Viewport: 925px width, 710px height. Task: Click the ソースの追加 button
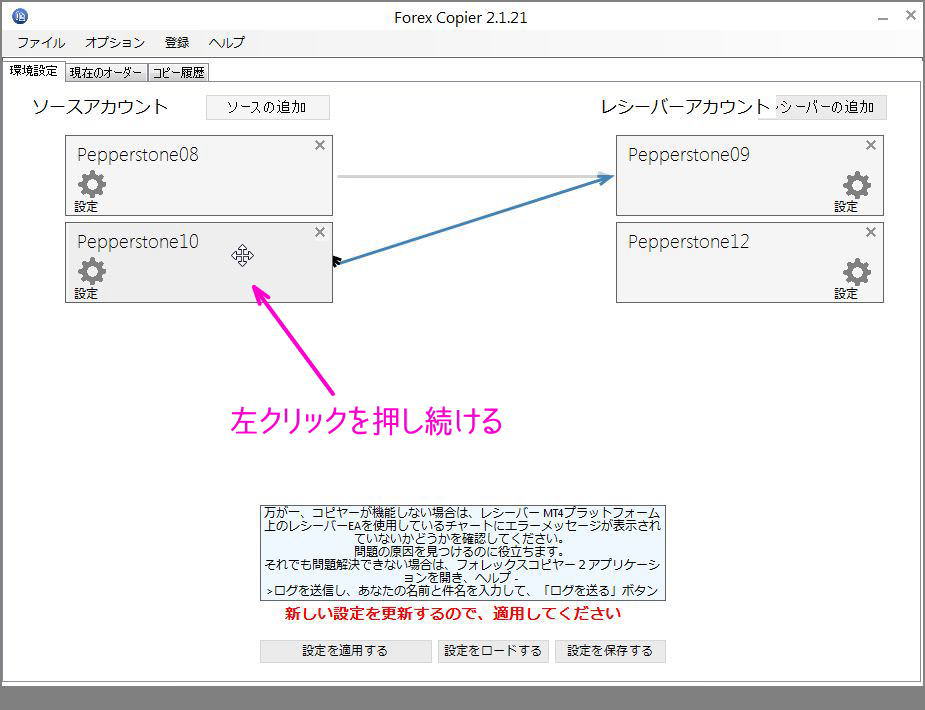click(x=267, y=107)
